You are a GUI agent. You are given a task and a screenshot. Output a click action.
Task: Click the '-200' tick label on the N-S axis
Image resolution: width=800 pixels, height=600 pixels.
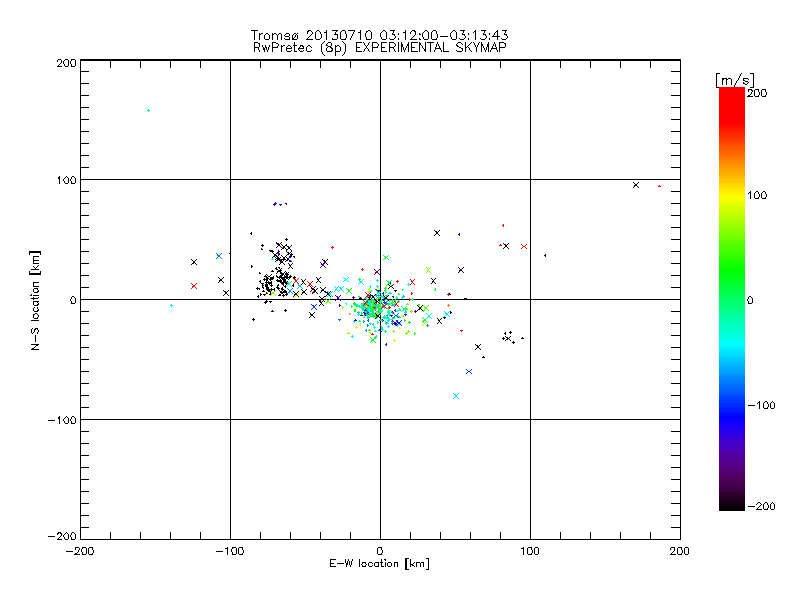coord(62,537)
